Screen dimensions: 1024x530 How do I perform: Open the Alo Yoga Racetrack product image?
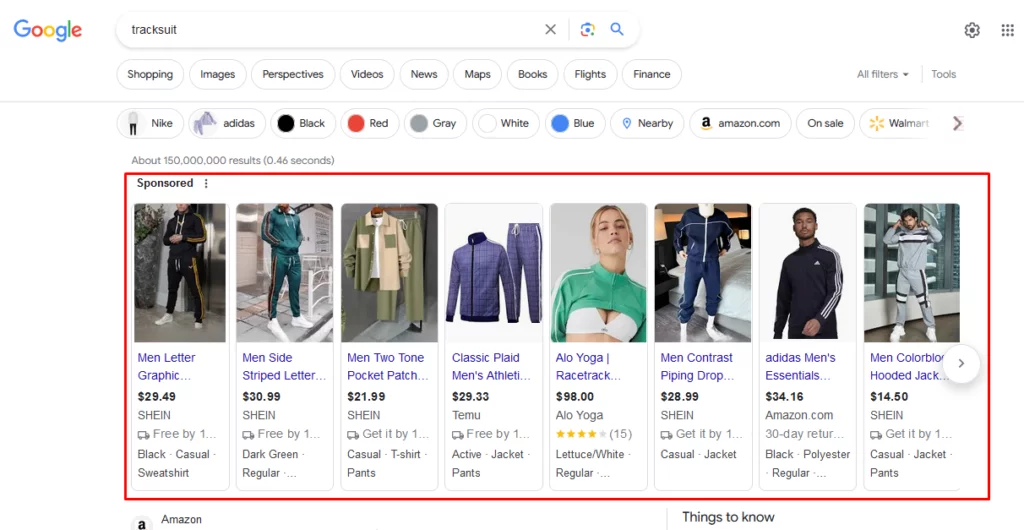598,273
